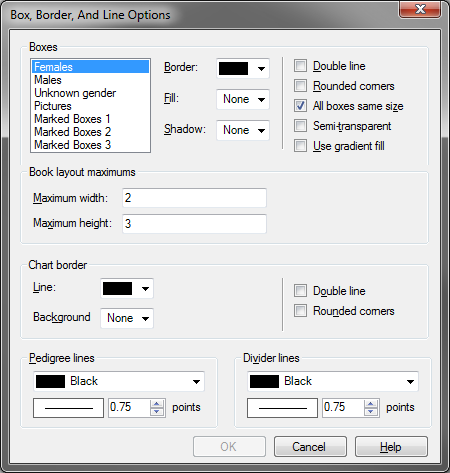Open the Chart border Line color dropdown
Screen dimensions: 450x473
(x=127, y=288)
